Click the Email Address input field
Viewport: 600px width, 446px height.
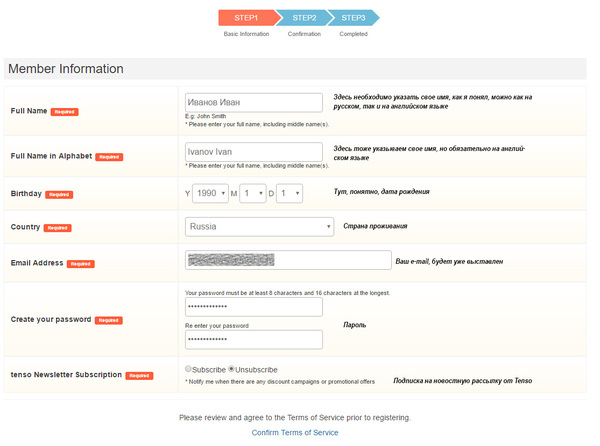click(289, 260)
